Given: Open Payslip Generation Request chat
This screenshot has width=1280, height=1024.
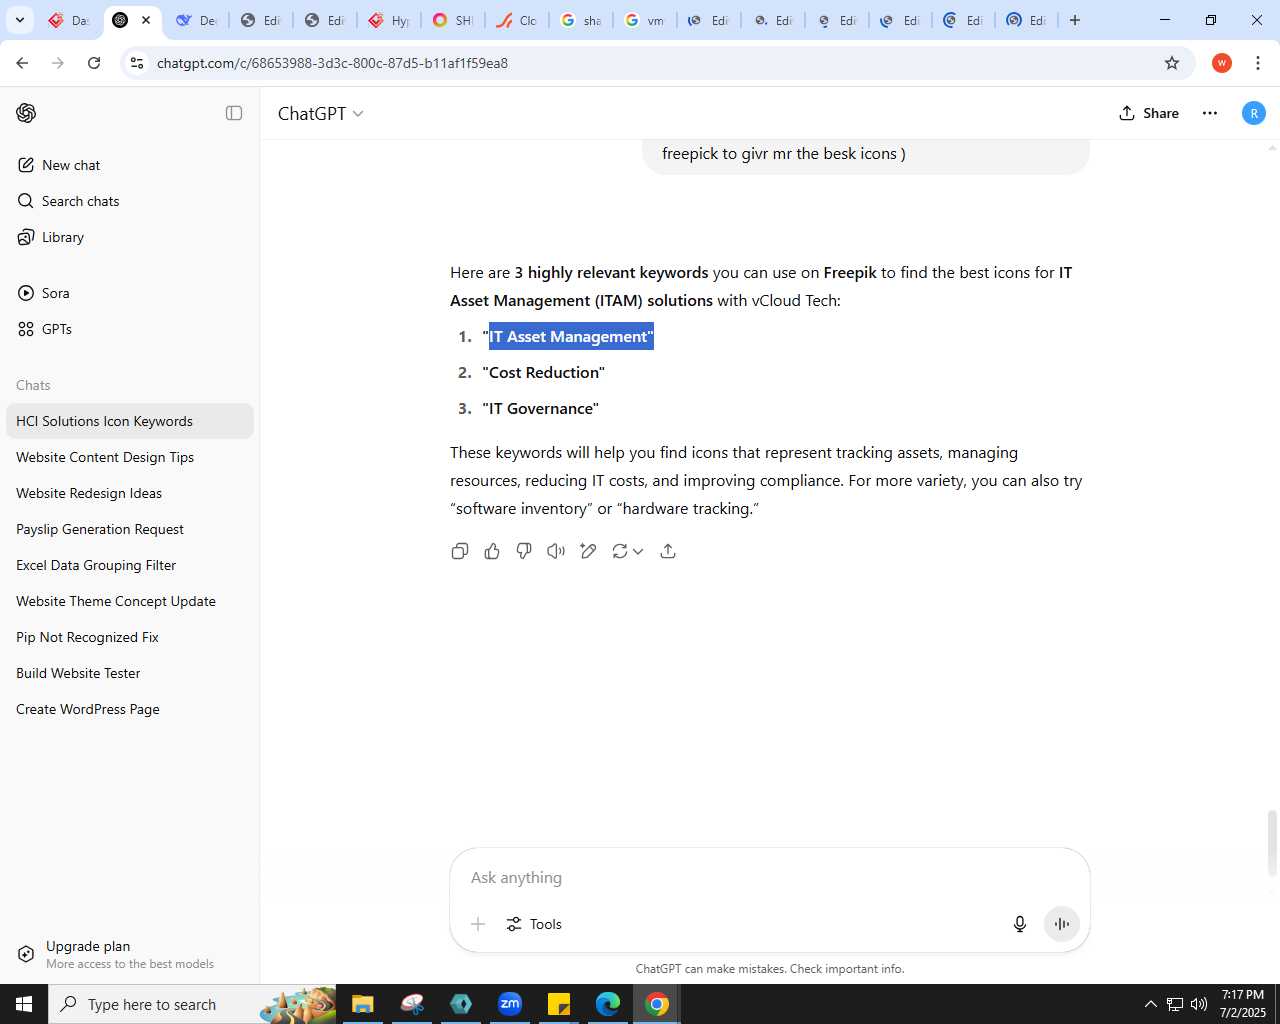Looking at the screenshot, I should coord(130,529).
